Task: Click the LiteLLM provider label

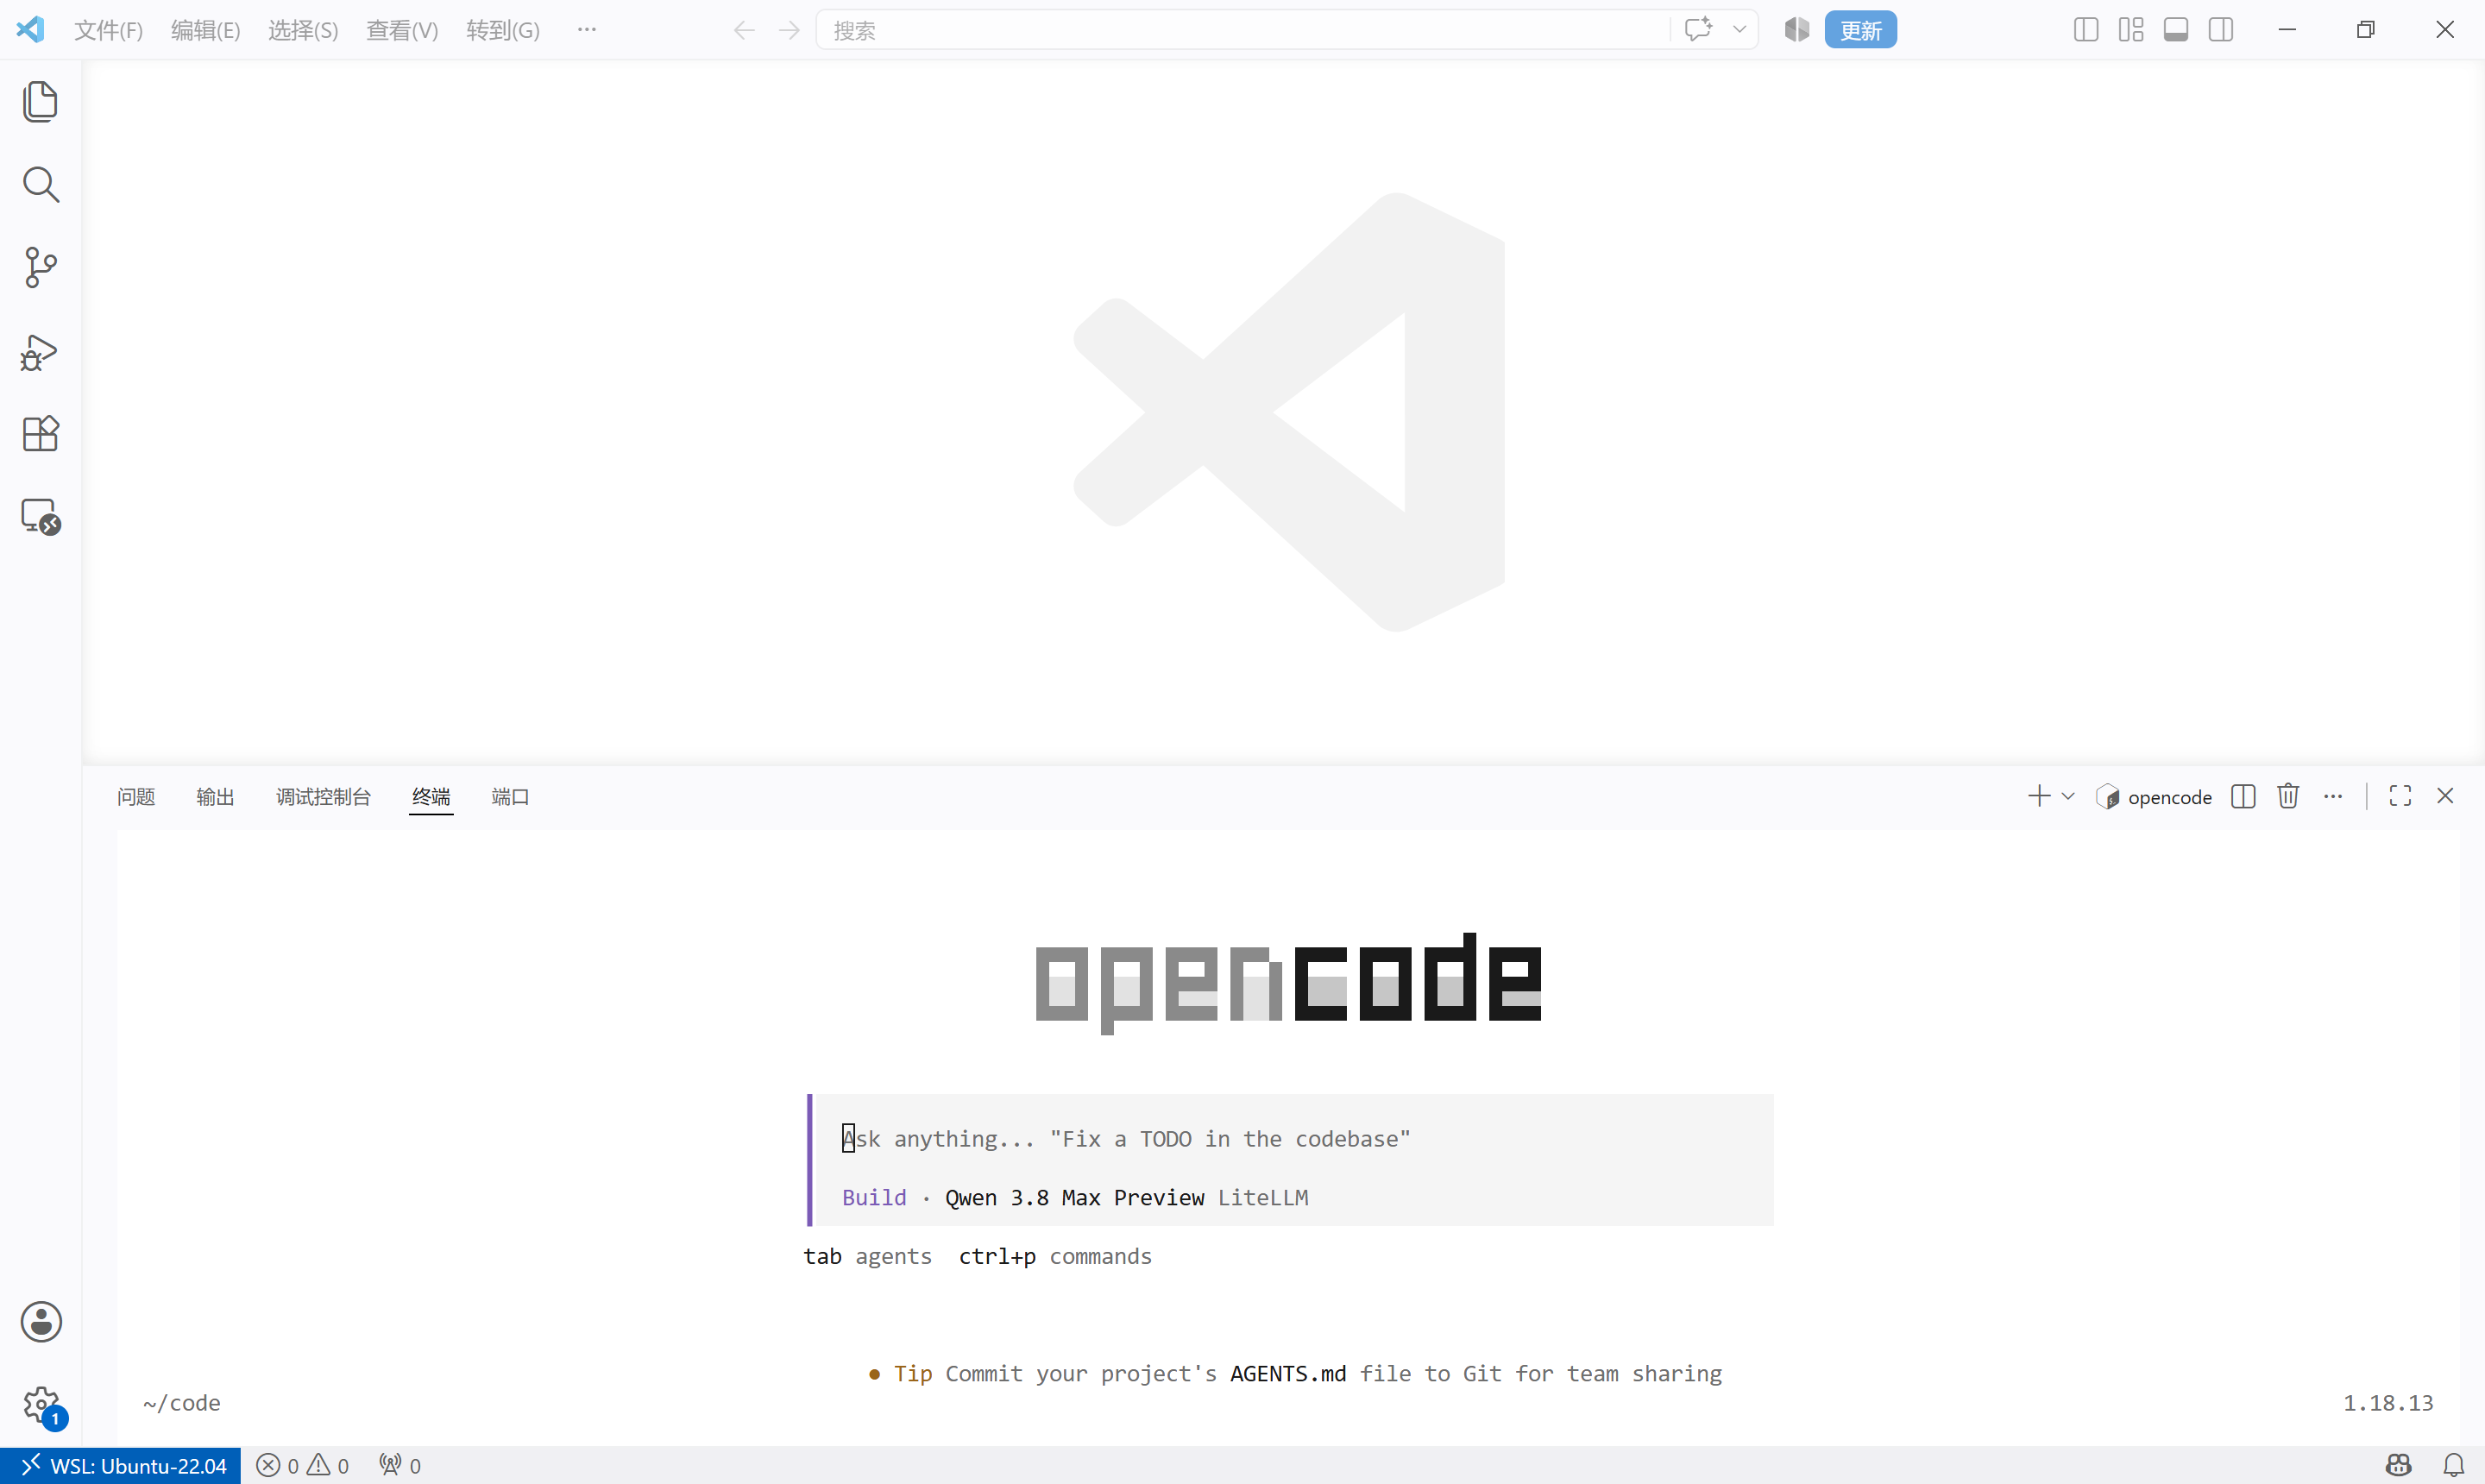Action: (1263, 1198)
